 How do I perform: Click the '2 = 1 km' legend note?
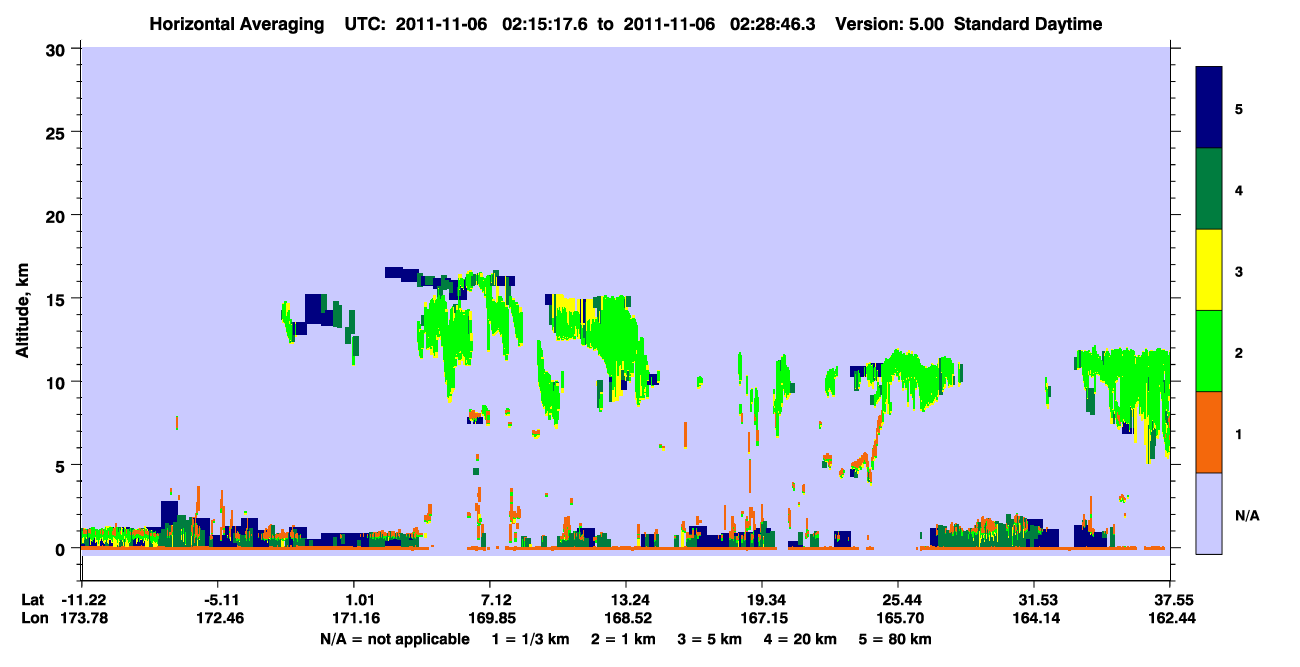pos(624,638)
